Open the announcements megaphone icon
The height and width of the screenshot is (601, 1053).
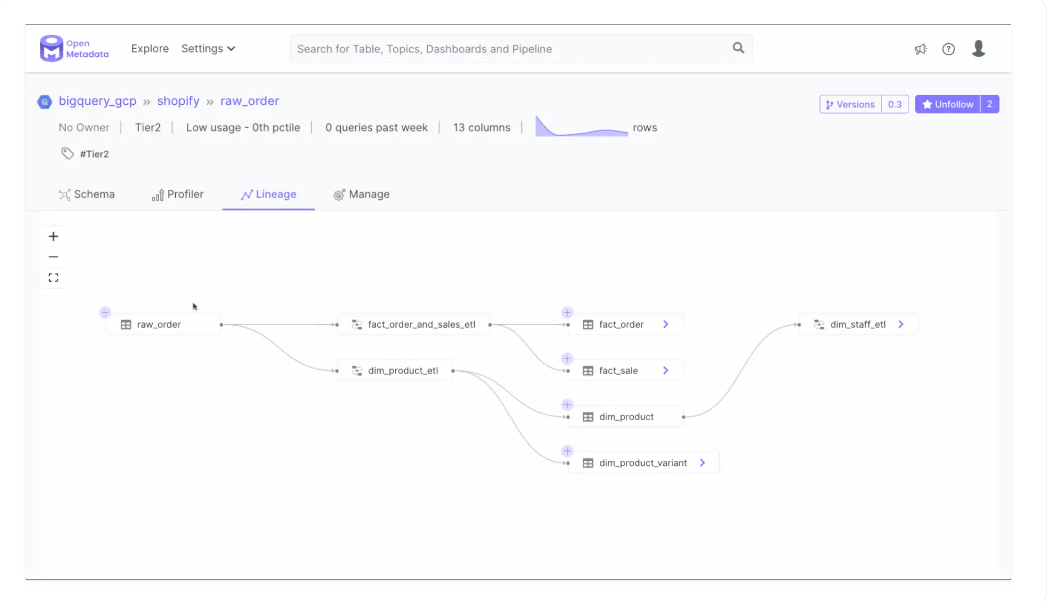[920, 49]
